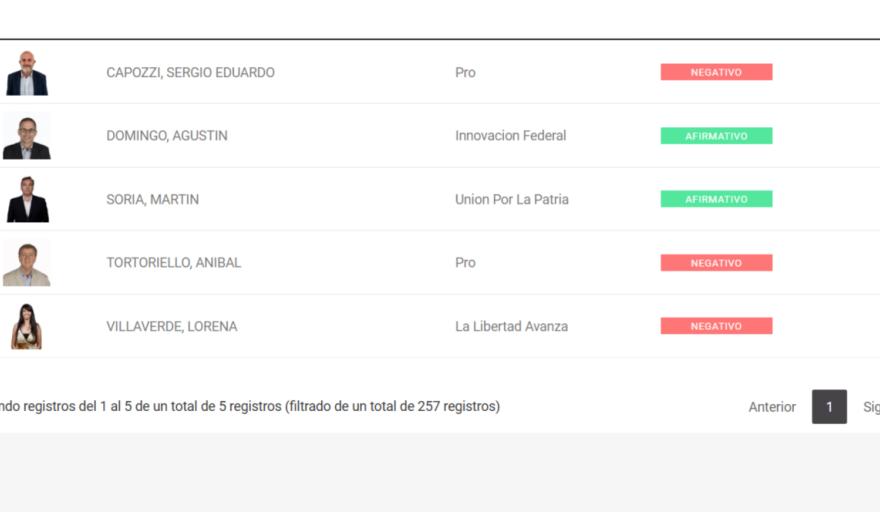Image resolution: width=880 pixels, height=512 pixels.
Task: Select page 1 in pagination
Action: tap(829, 407)
